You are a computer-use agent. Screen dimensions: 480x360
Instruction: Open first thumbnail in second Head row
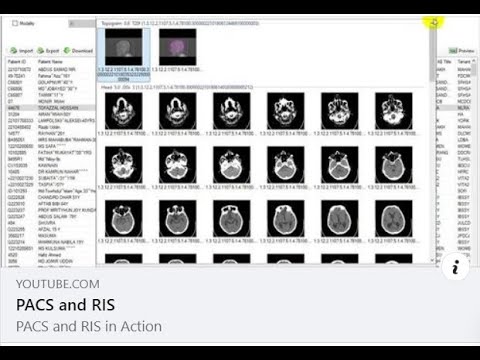[x=124, y=165]
